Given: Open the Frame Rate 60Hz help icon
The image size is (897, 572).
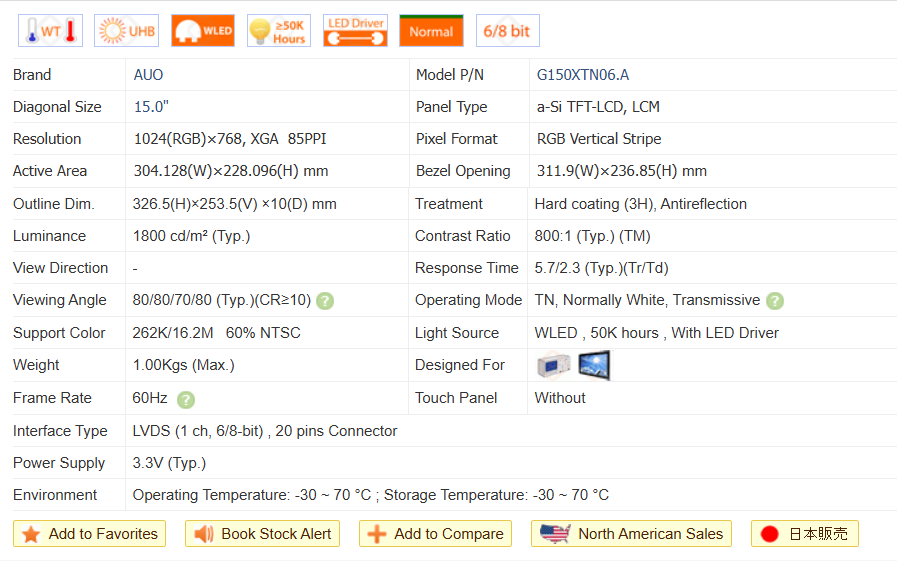Looking at the screenshot, I should (186, 399).
